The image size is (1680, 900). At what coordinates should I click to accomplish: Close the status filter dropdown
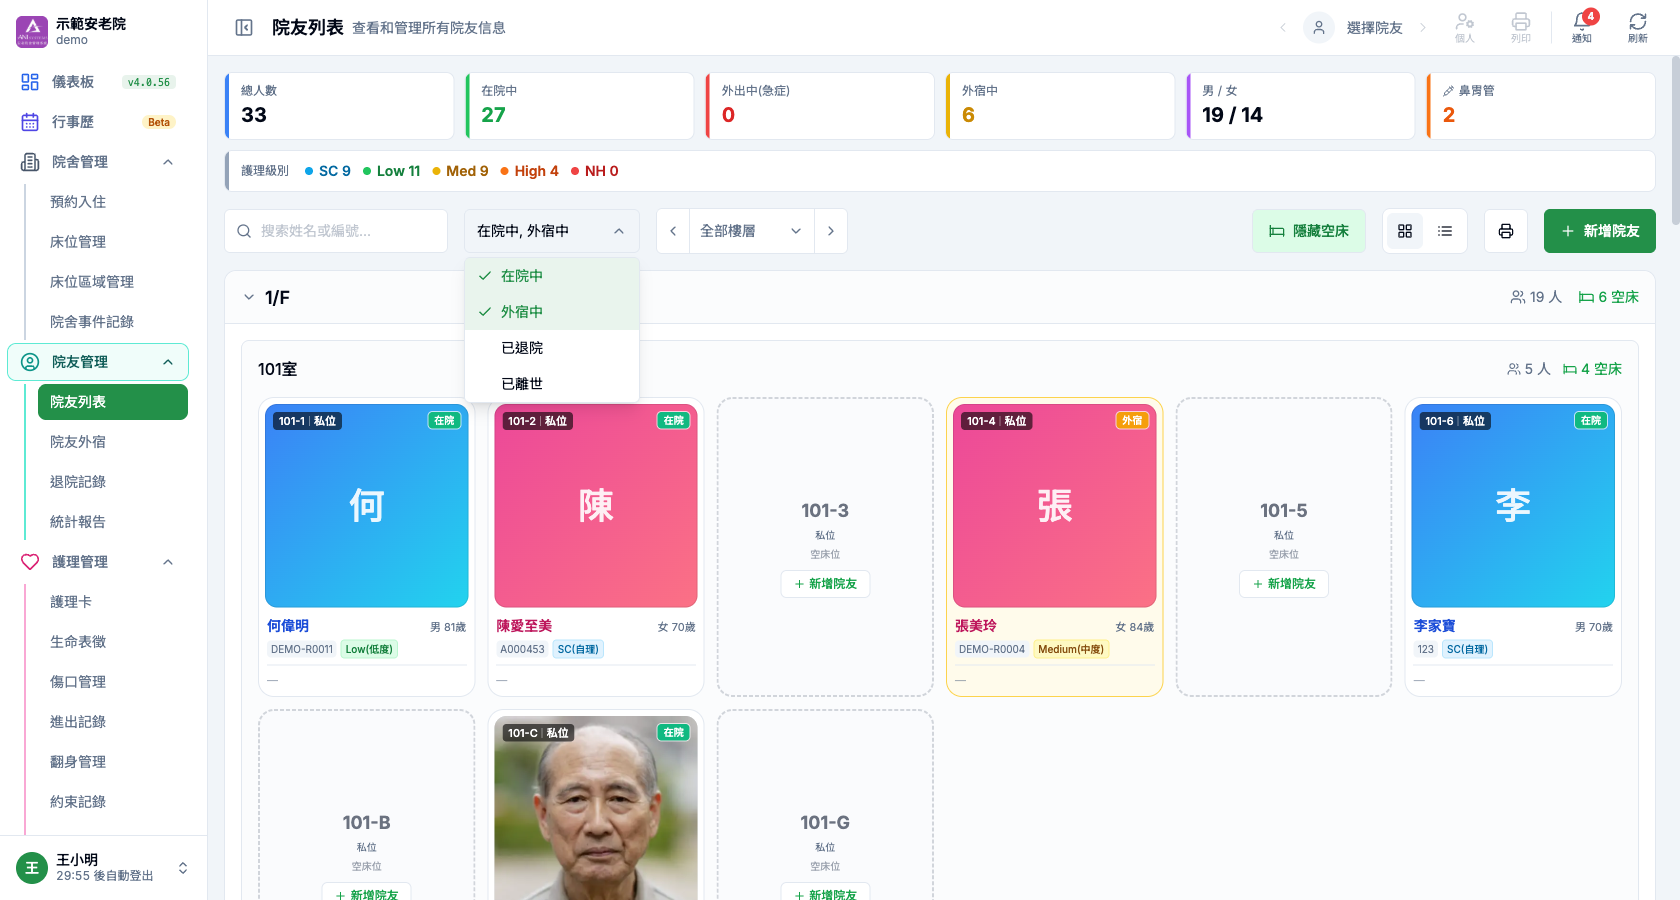point(552,231)
